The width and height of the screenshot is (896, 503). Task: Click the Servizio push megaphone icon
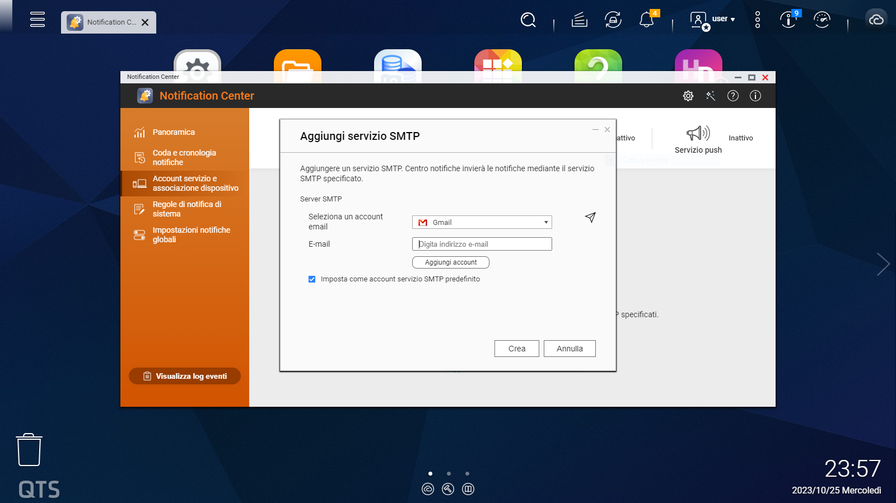[697, 134]
